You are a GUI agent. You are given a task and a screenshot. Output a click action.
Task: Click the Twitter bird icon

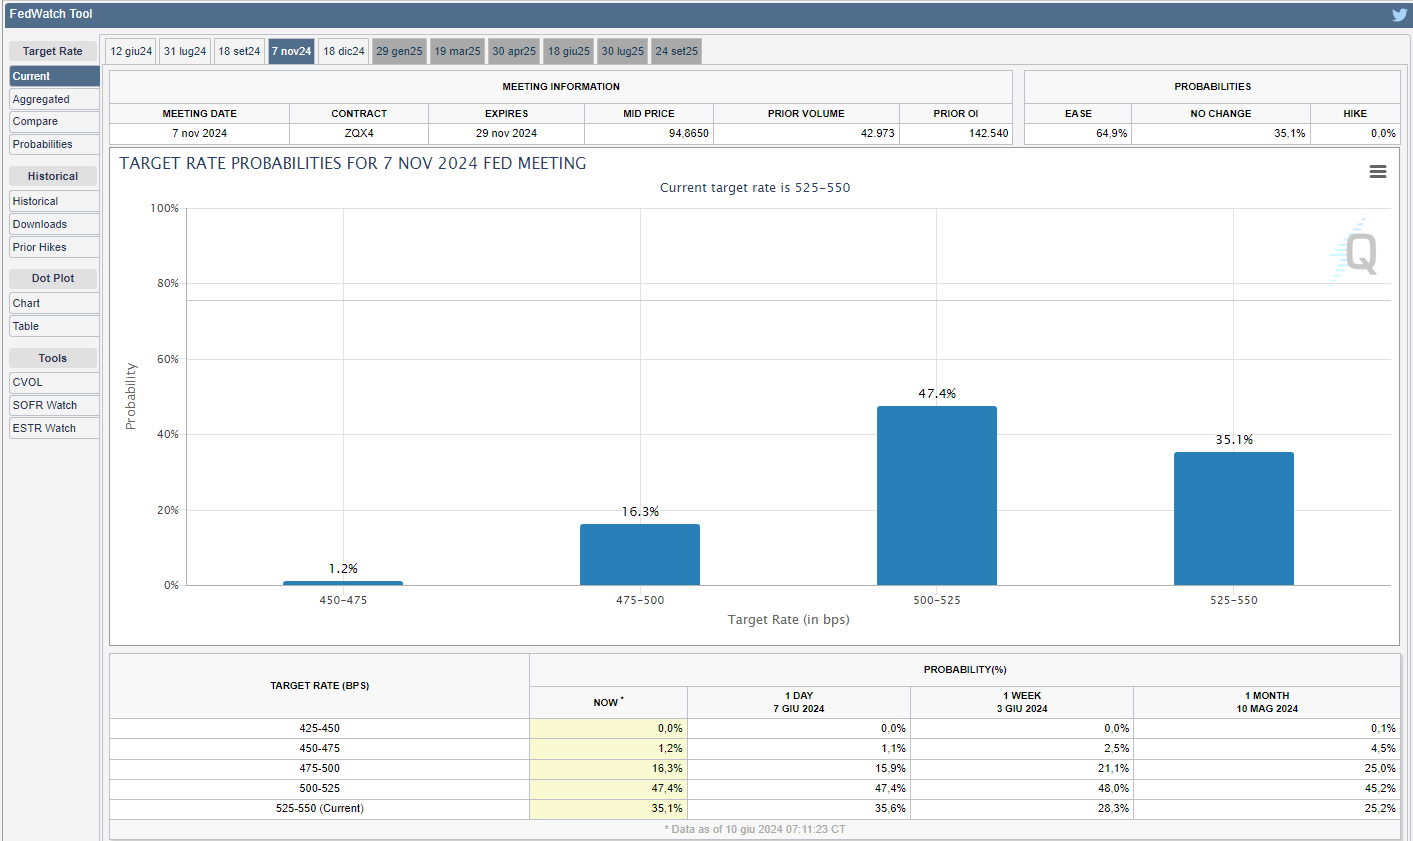pyautogui.click(x=1399, y=15)
